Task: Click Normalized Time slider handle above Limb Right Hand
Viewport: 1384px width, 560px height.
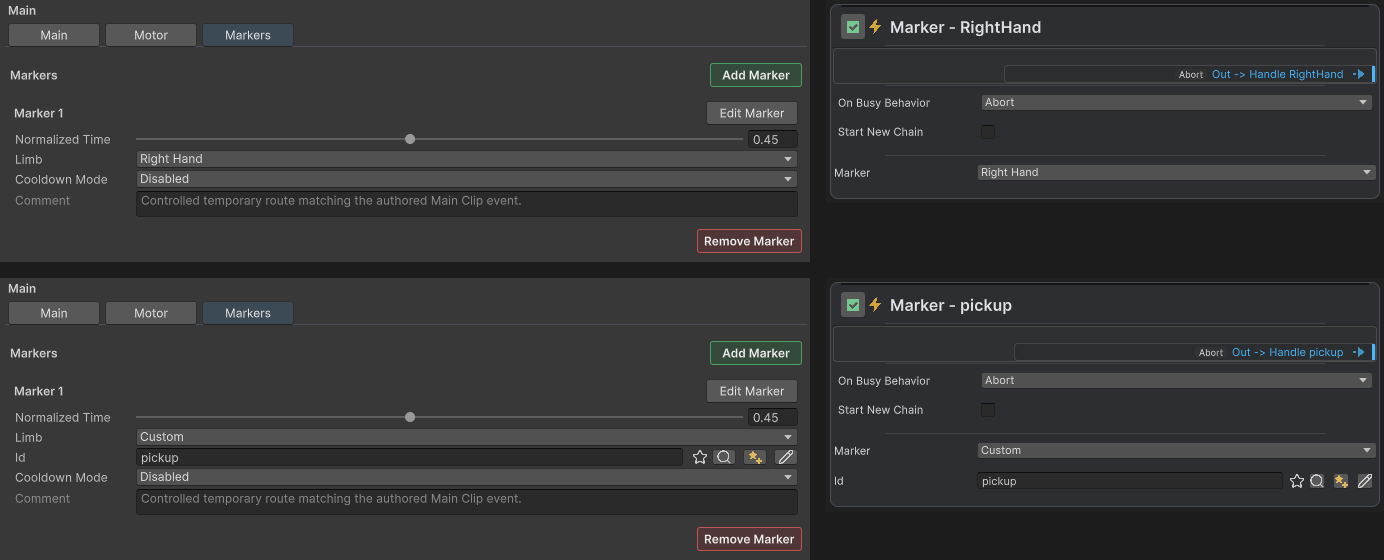Action: (410, 139)
